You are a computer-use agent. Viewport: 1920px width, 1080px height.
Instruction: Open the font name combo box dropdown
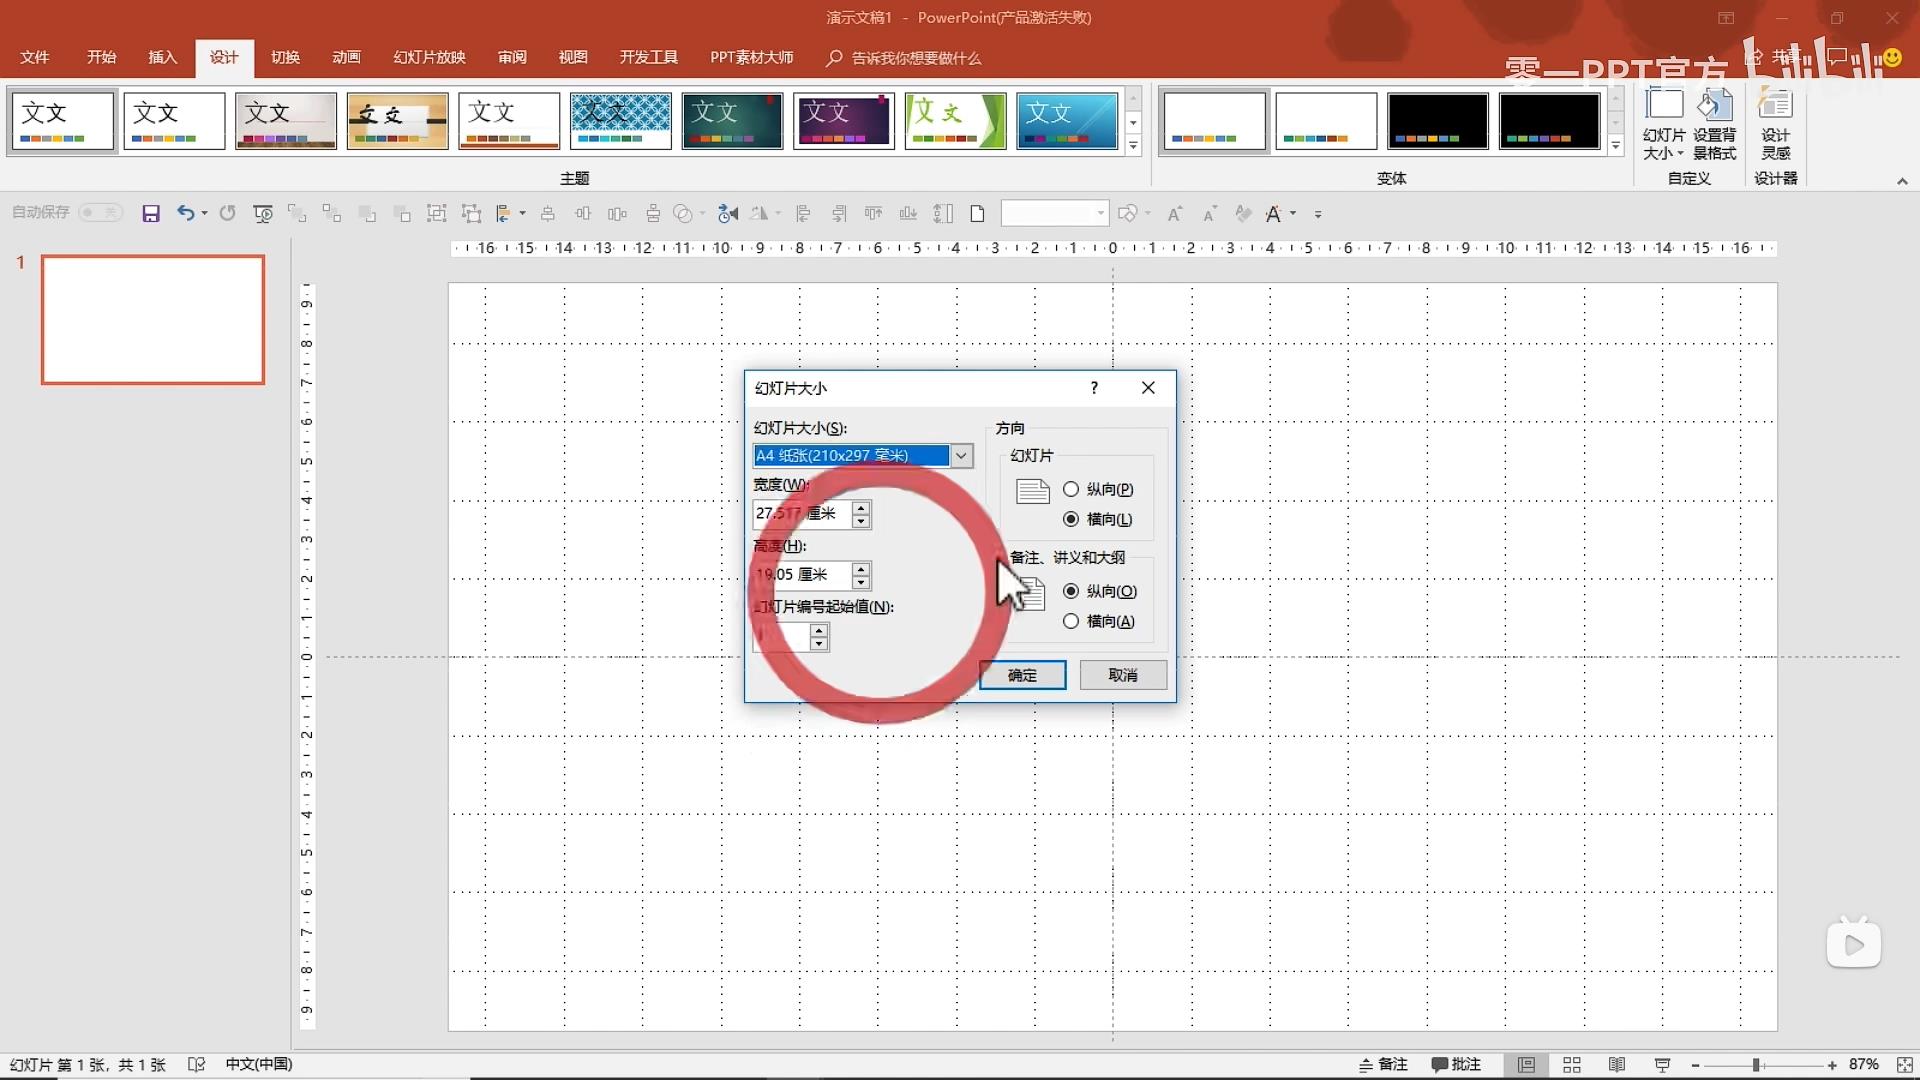[1100, 214]
